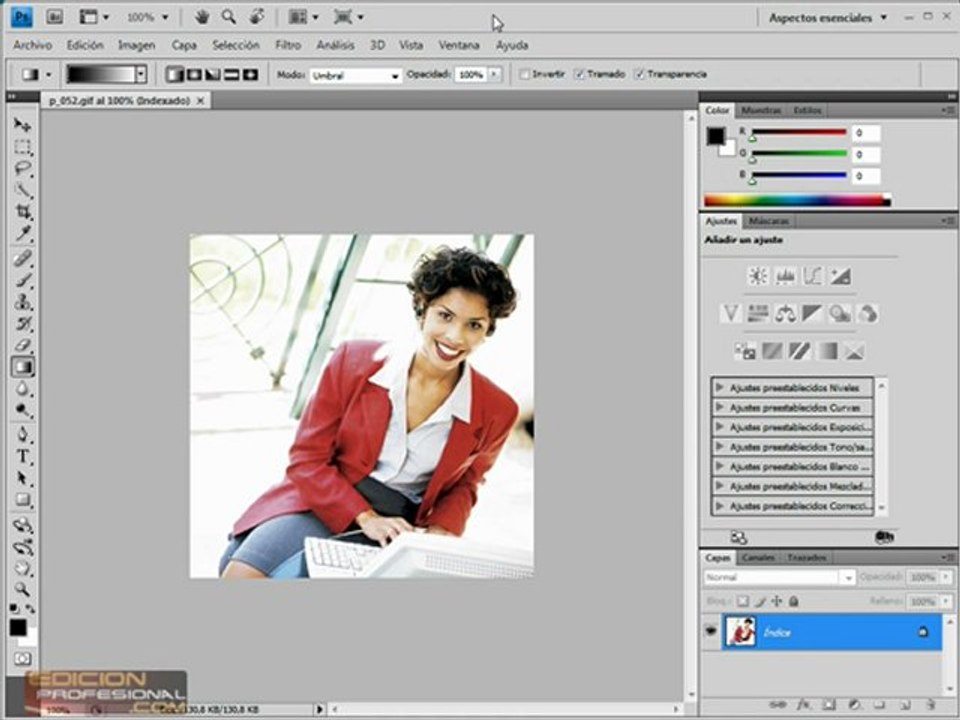Select the Eyedropper tool
Image resolution: width=960 pixels, height=720 pixels.
23,233
